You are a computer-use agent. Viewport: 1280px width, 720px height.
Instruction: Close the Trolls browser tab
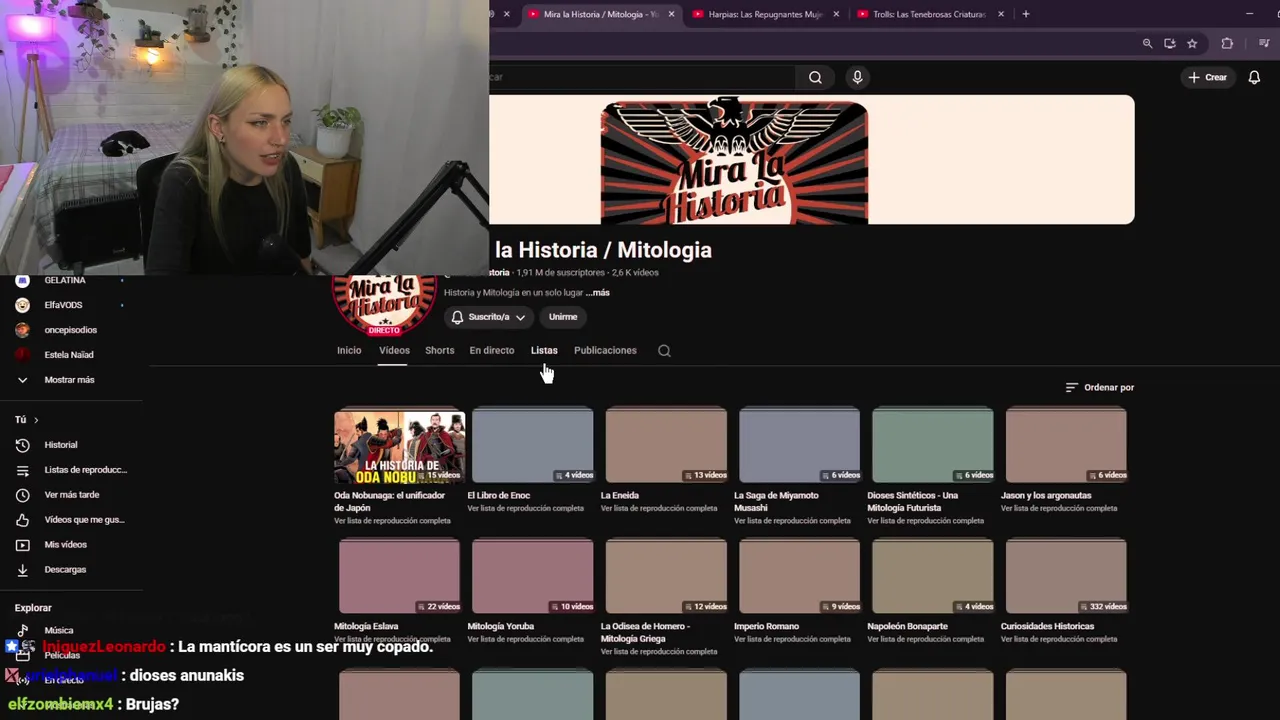coord(1000,14)
